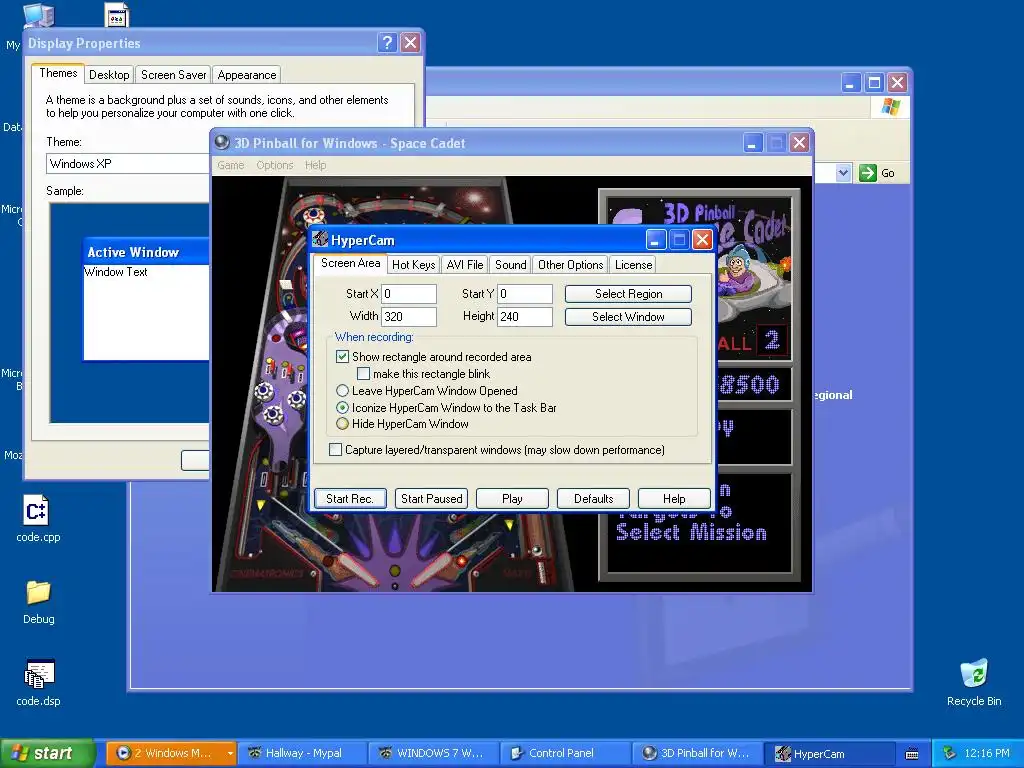
Task: Click the Display Properties help question mark icon
Action: click(387, 43)
